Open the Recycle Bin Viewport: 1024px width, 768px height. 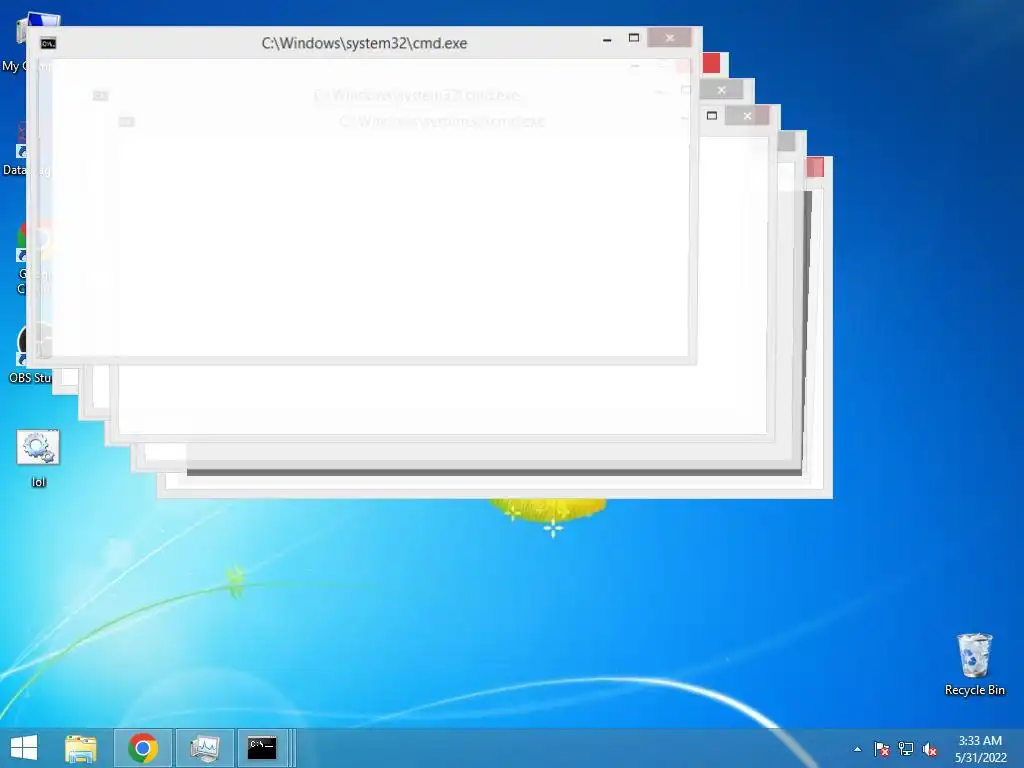[974, 664]
